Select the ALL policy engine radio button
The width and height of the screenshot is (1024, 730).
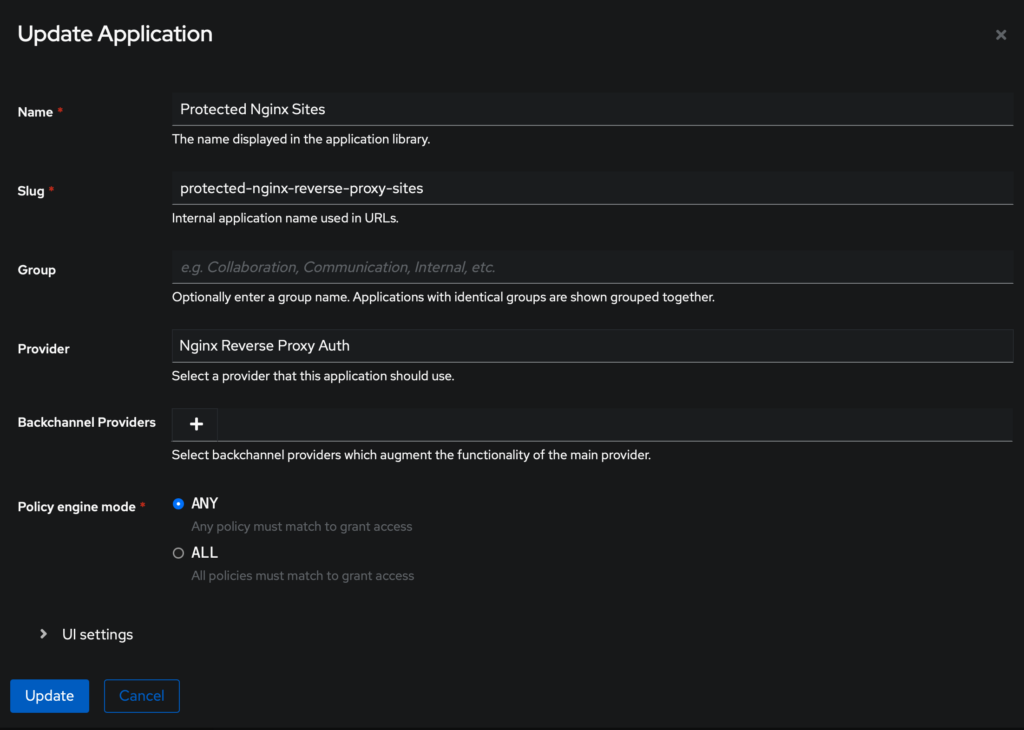179,553
